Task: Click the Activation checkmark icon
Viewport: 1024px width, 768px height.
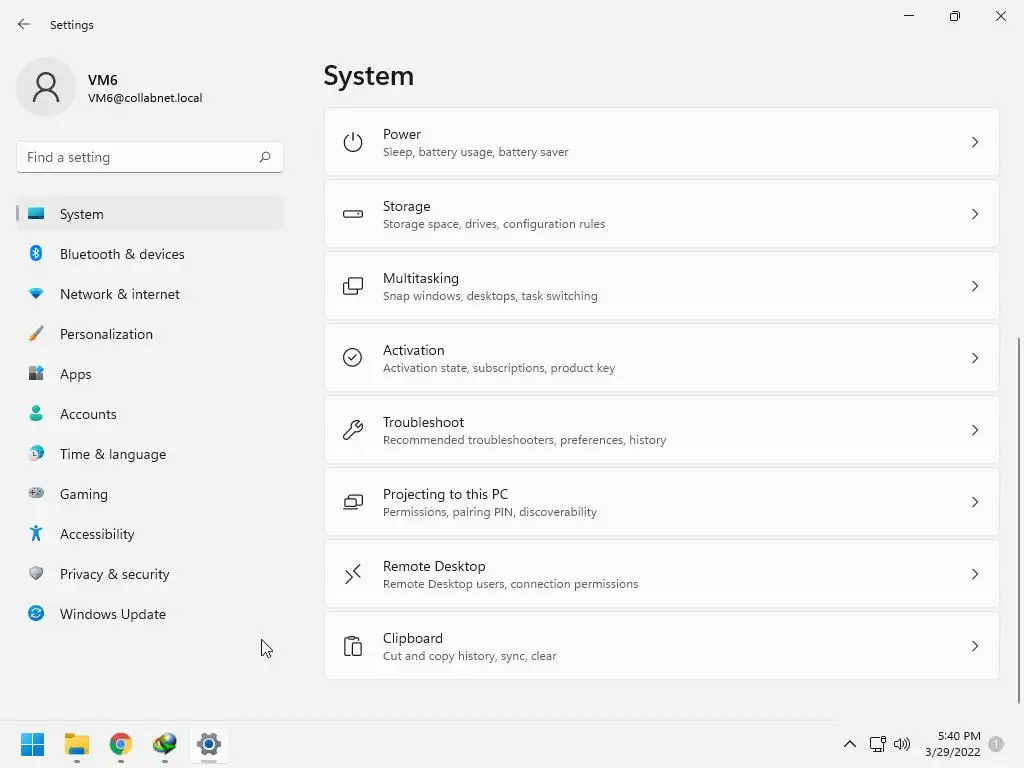Action: (353, 358)
